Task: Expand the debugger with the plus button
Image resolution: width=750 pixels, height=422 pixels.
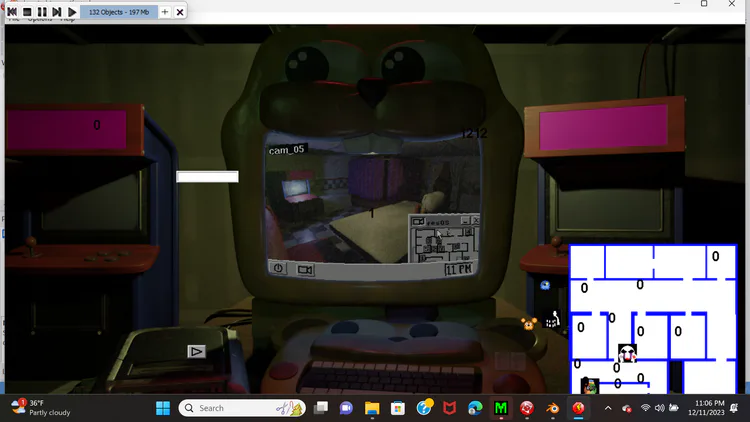Action: [x=165, y=12]
